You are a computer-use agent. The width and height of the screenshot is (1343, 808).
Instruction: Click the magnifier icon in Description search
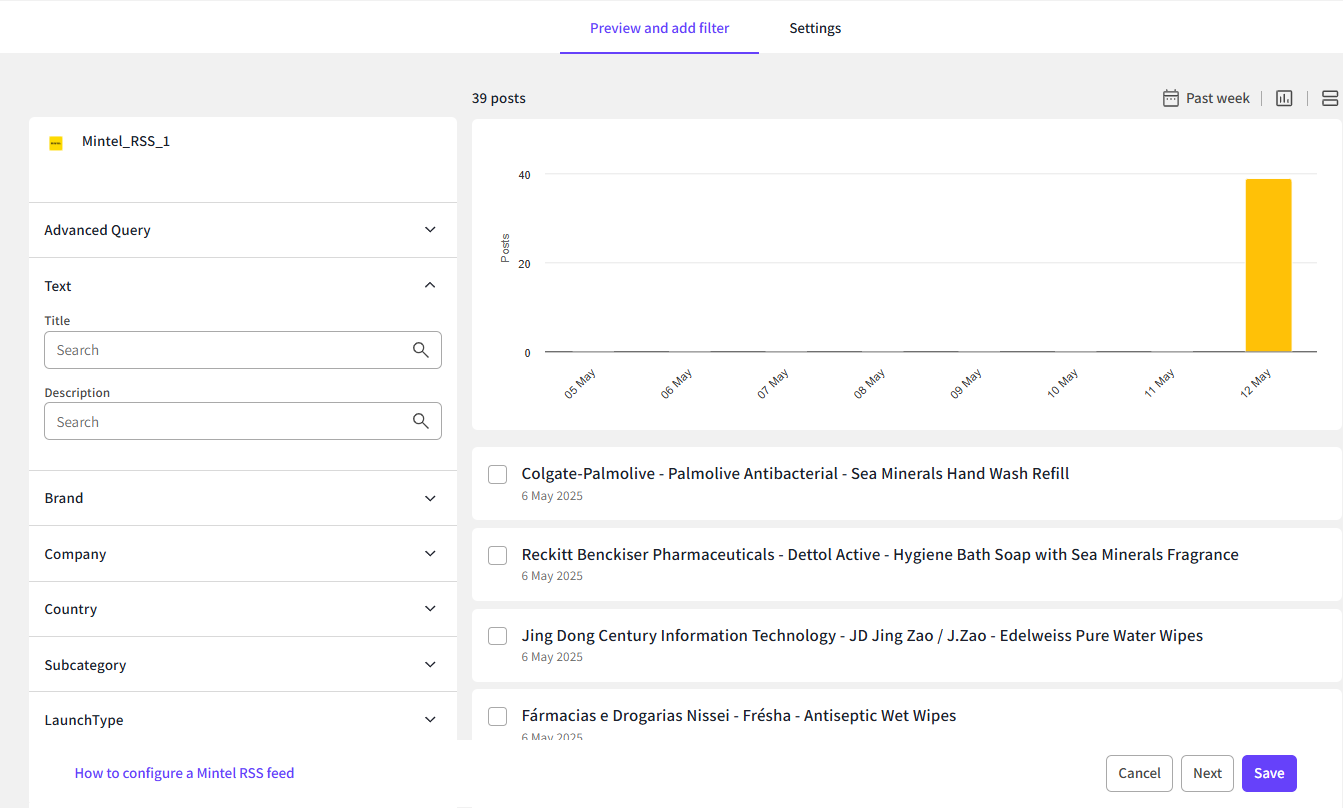pos(421,422)
